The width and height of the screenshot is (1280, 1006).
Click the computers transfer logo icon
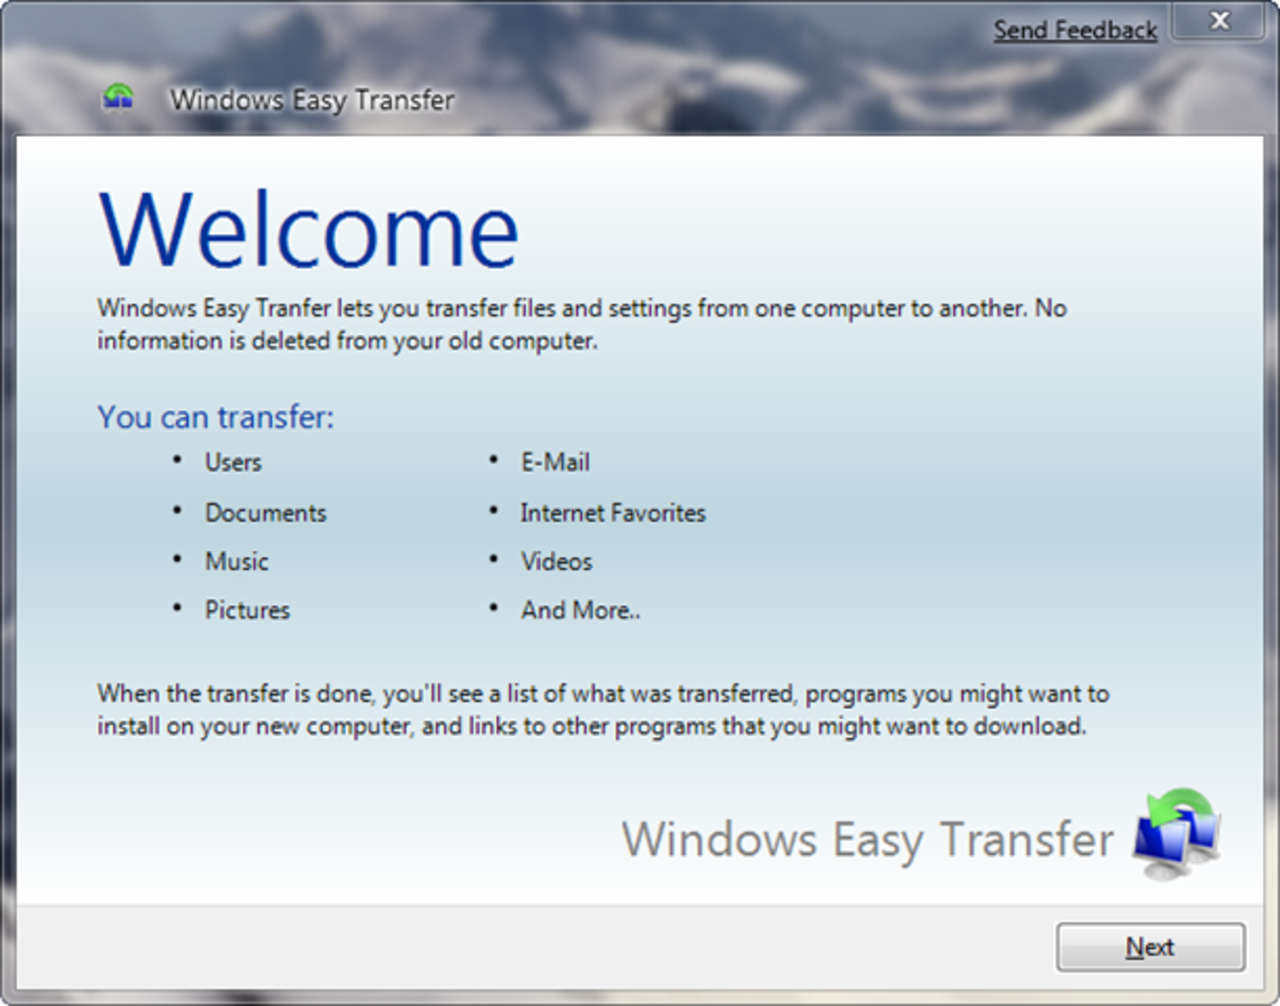pos(1177,833)
